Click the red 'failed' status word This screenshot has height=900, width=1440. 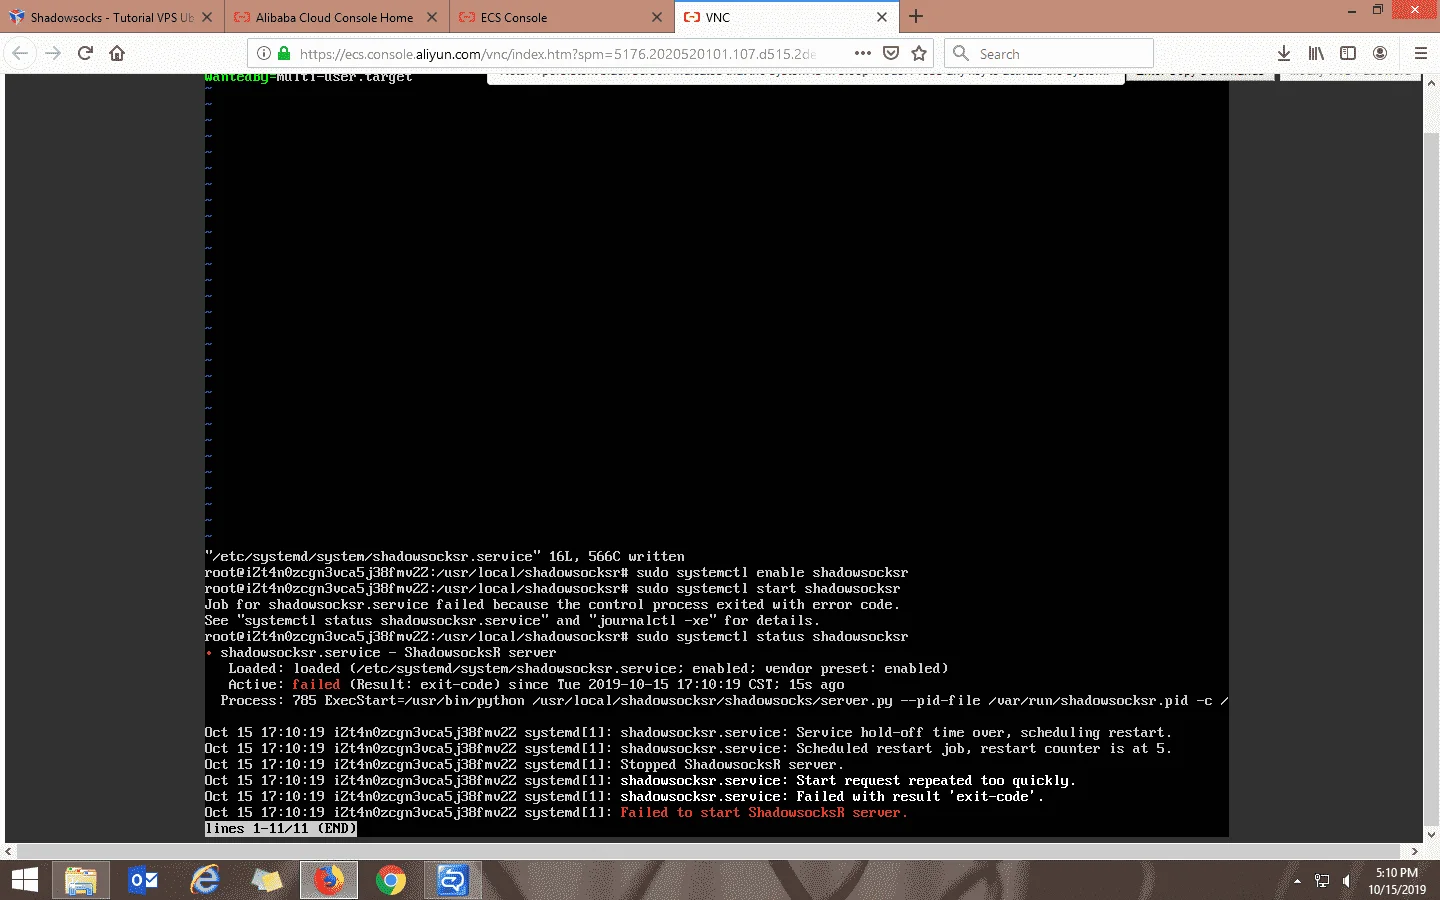click(x=316, y=684)
